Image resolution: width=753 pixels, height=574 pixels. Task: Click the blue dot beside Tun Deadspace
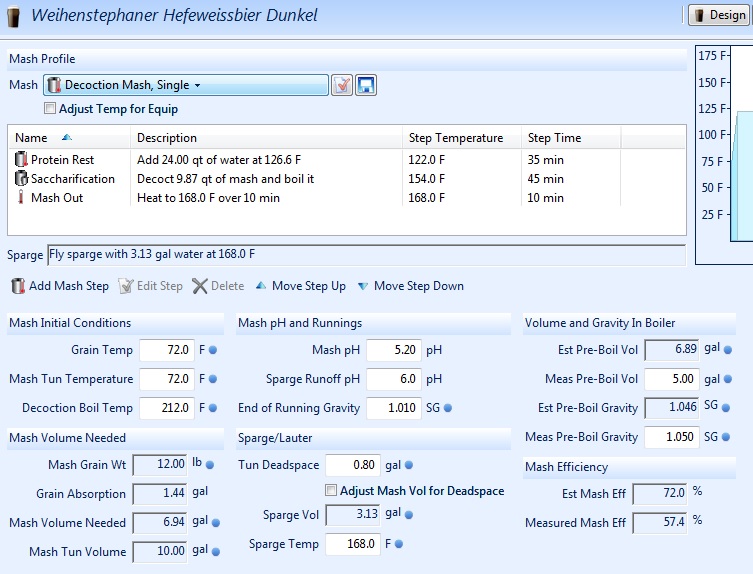[x=409, y=465]
